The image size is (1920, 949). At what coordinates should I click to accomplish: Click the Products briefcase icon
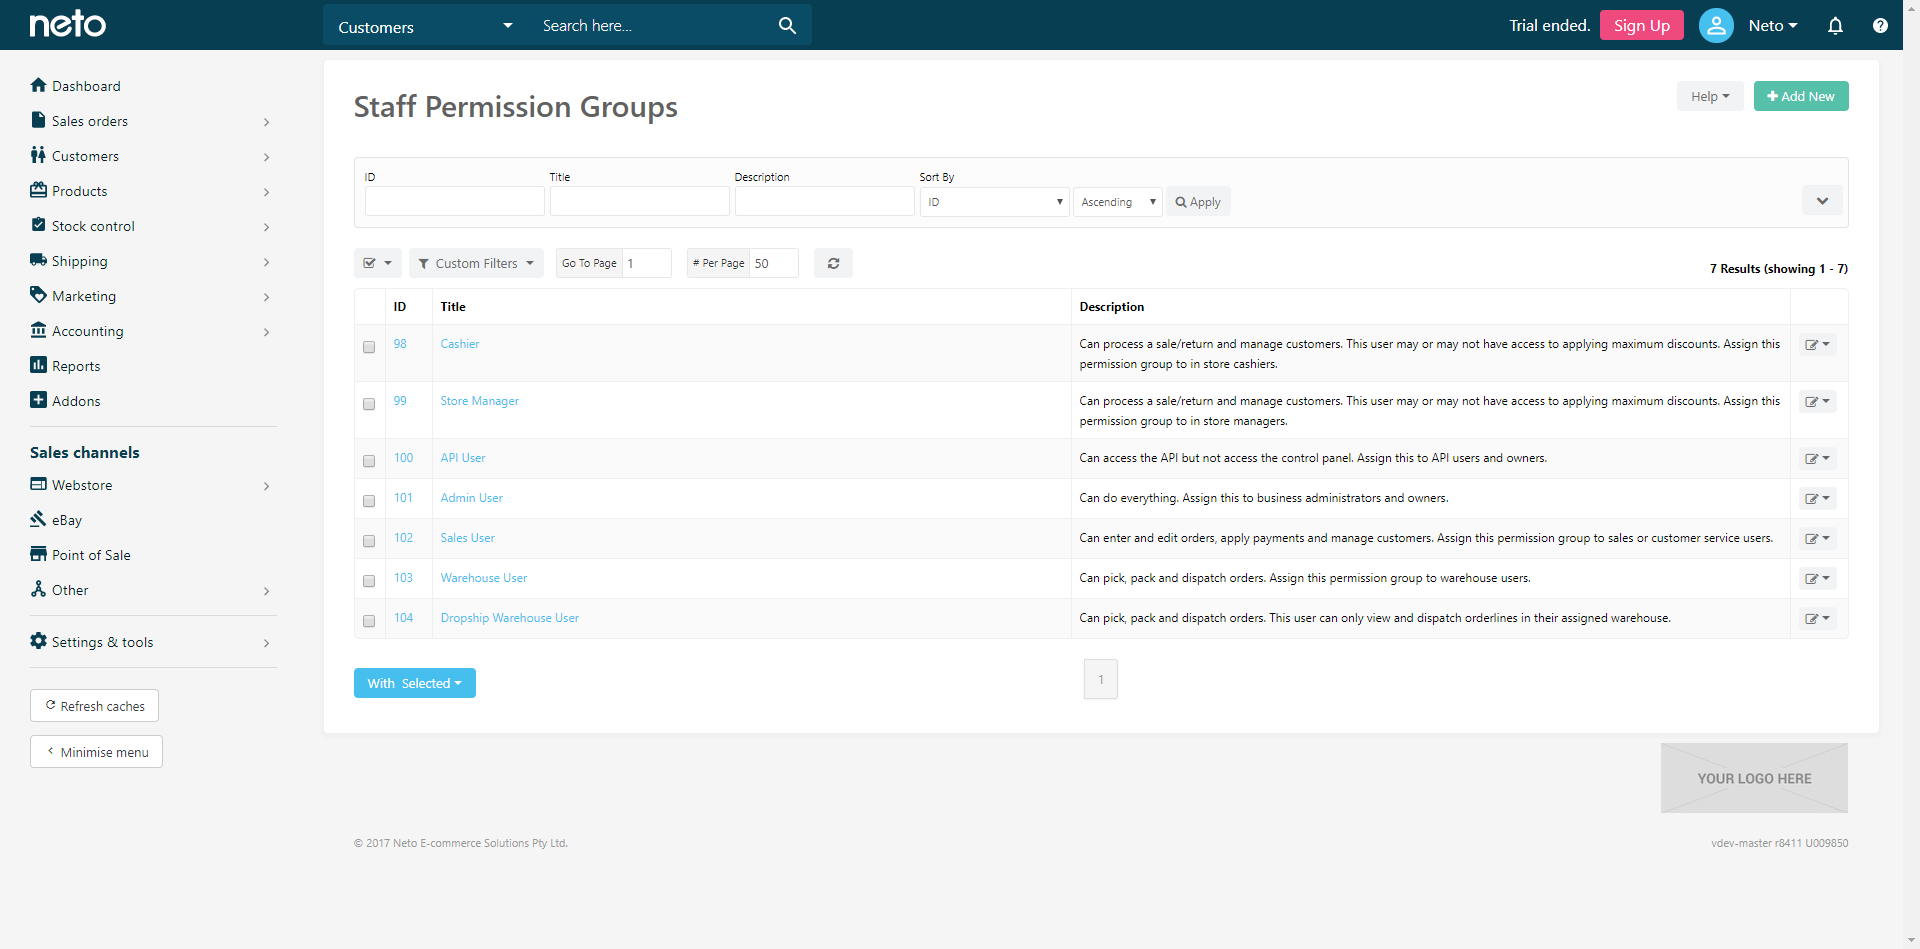38,190
